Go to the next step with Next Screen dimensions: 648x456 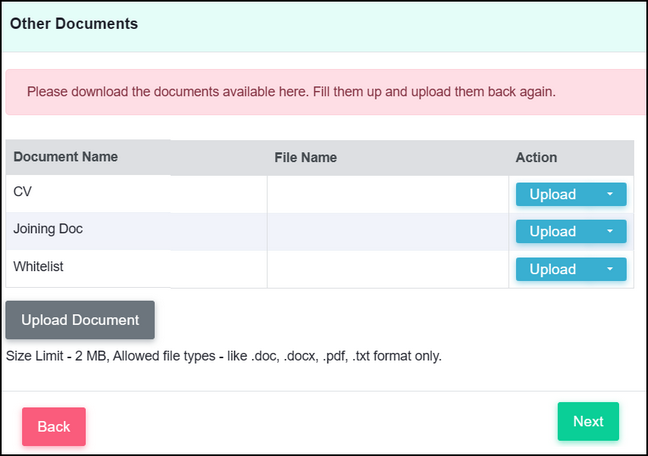click(x=588, y=421)
